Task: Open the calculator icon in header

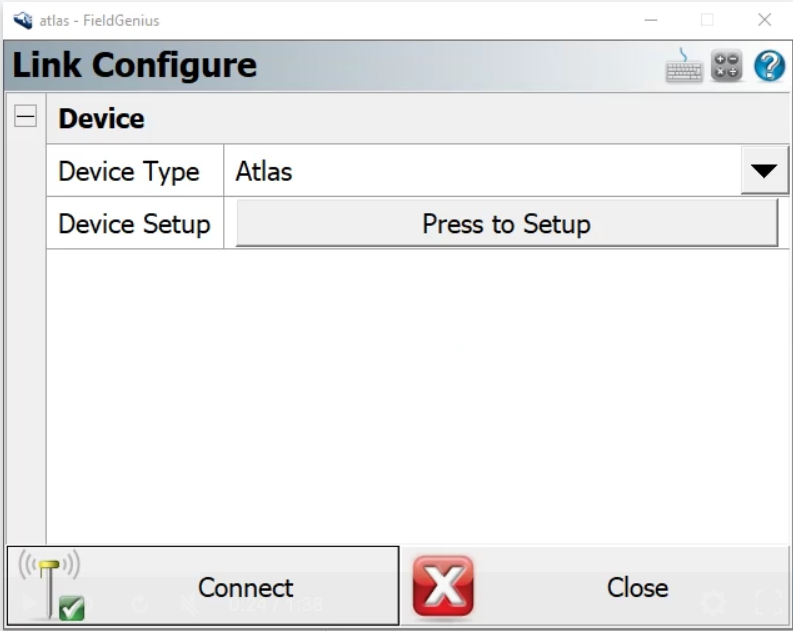Action: pos(727,66)
